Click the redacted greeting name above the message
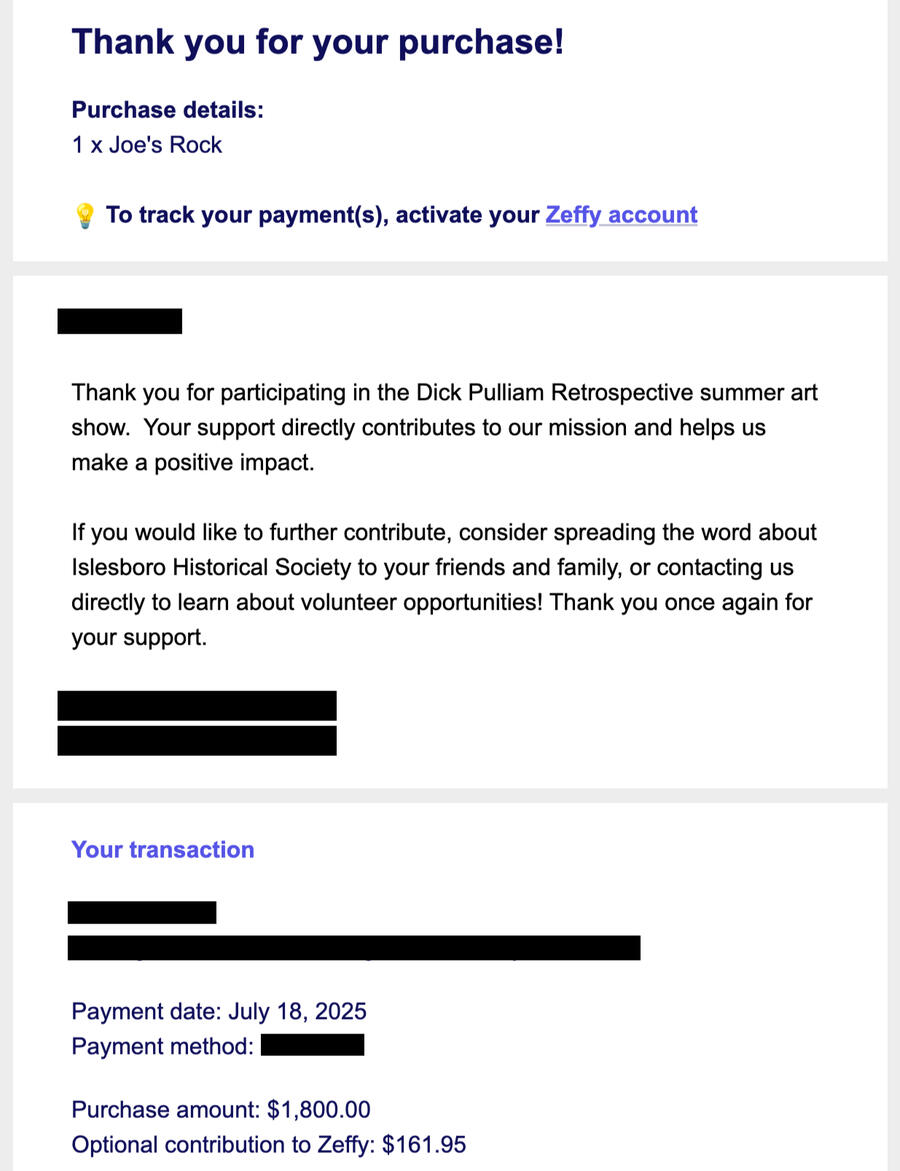This screenshot has height=1171, width=900. (120, 322)
